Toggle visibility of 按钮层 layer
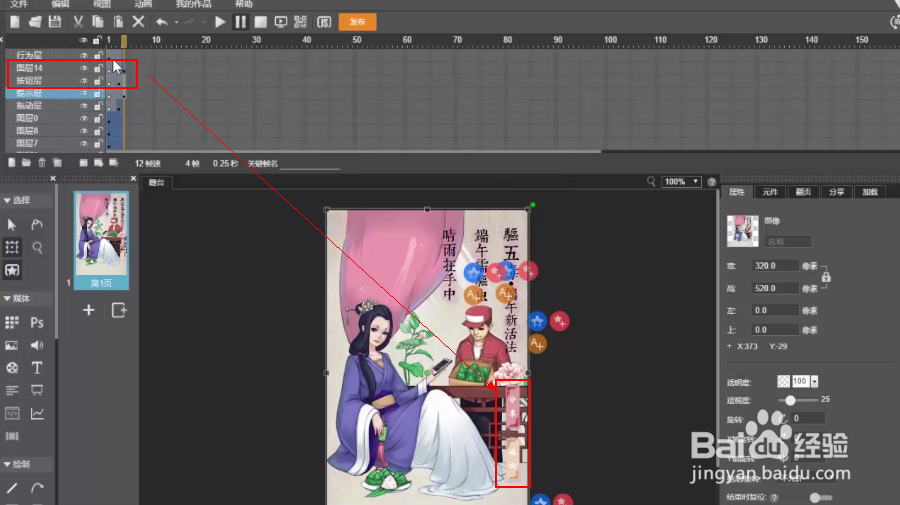This screenshot has height=505, width=900. click(x=84, y=81)
